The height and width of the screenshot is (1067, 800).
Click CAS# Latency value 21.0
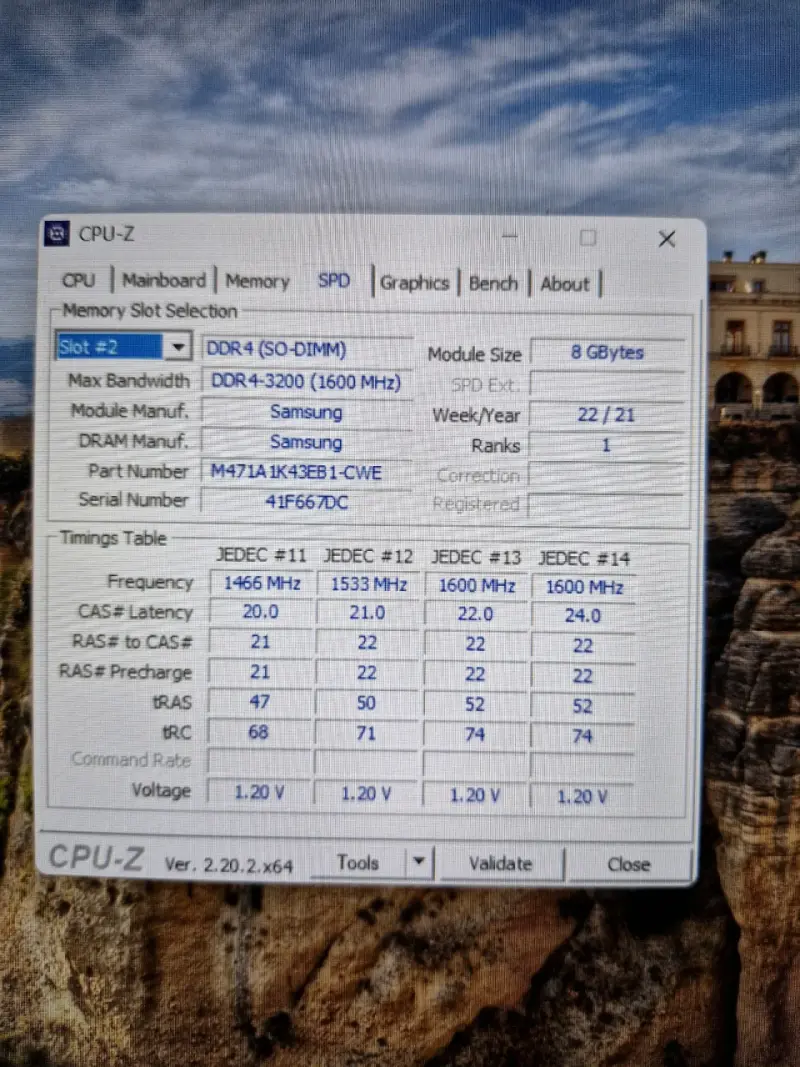368,613
